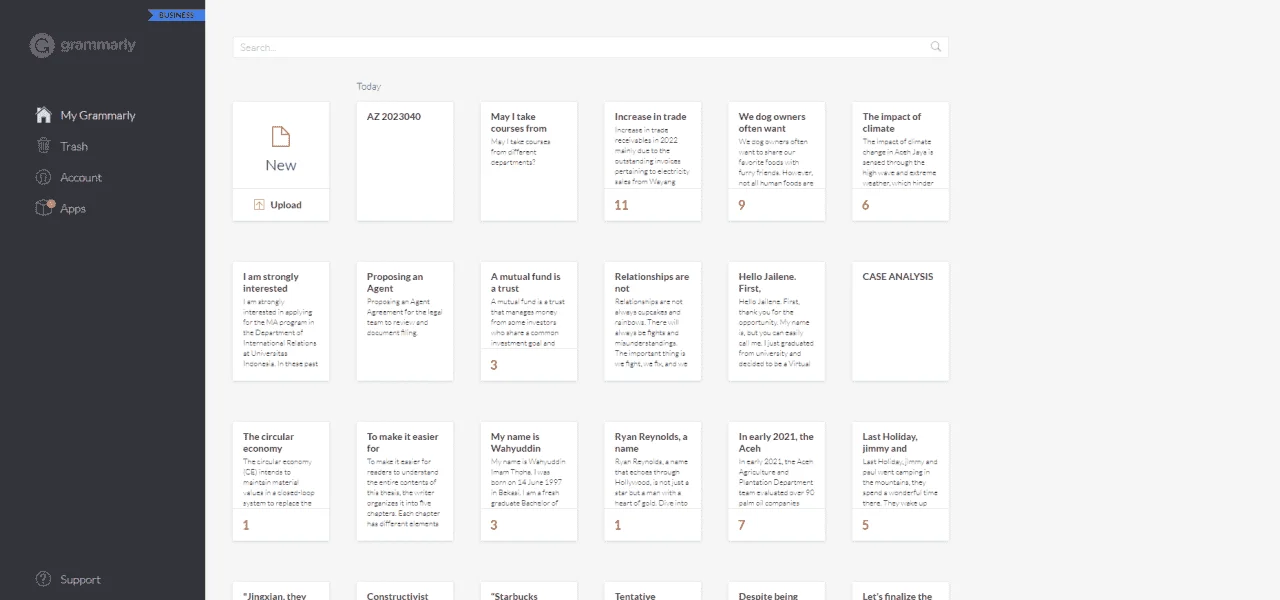Click the Account icon in sidebar
The image size is (1280, 600).
tap(43, 177)
